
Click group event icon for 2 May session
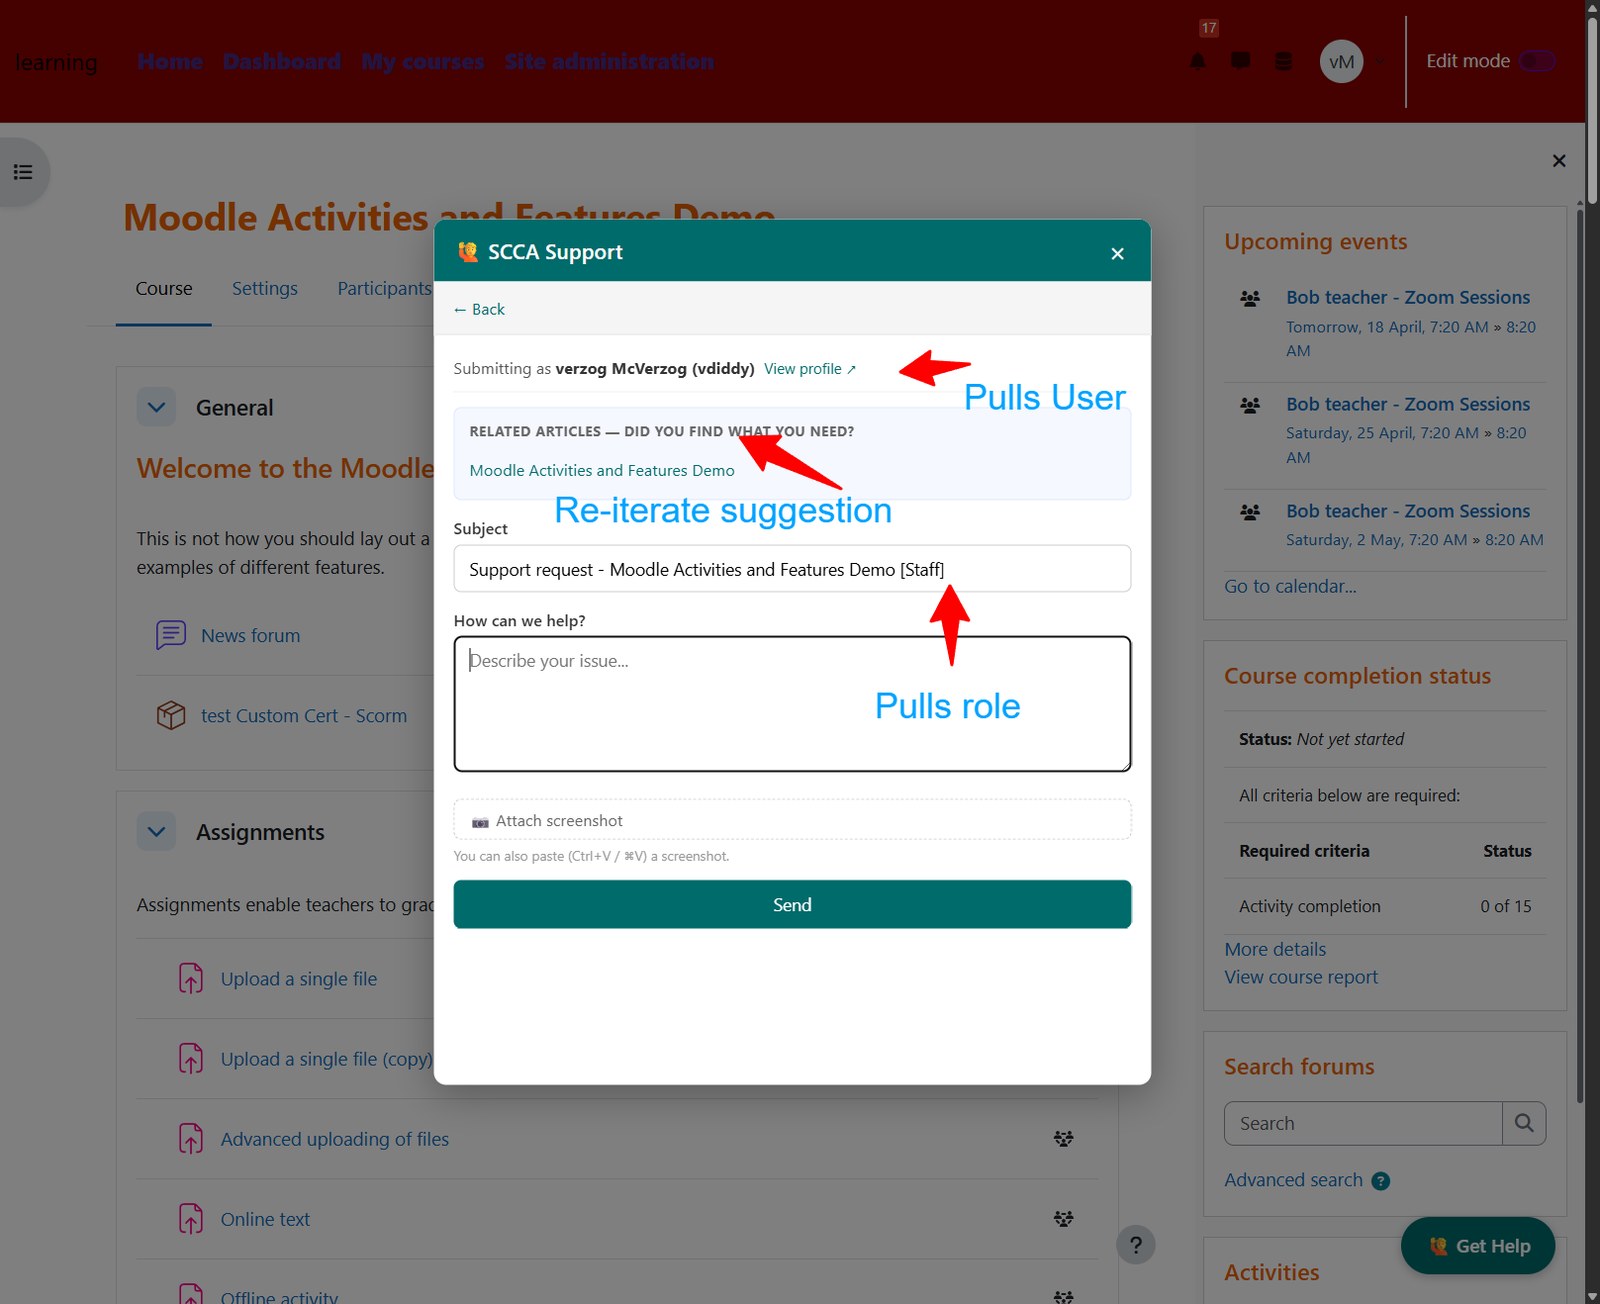pos(1250,512)
